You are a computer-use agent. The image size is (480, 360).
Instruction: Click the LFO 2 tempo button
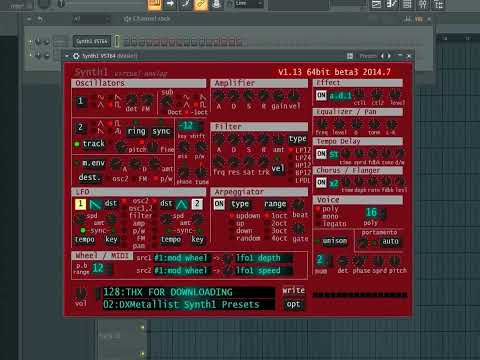pos(171,240)
